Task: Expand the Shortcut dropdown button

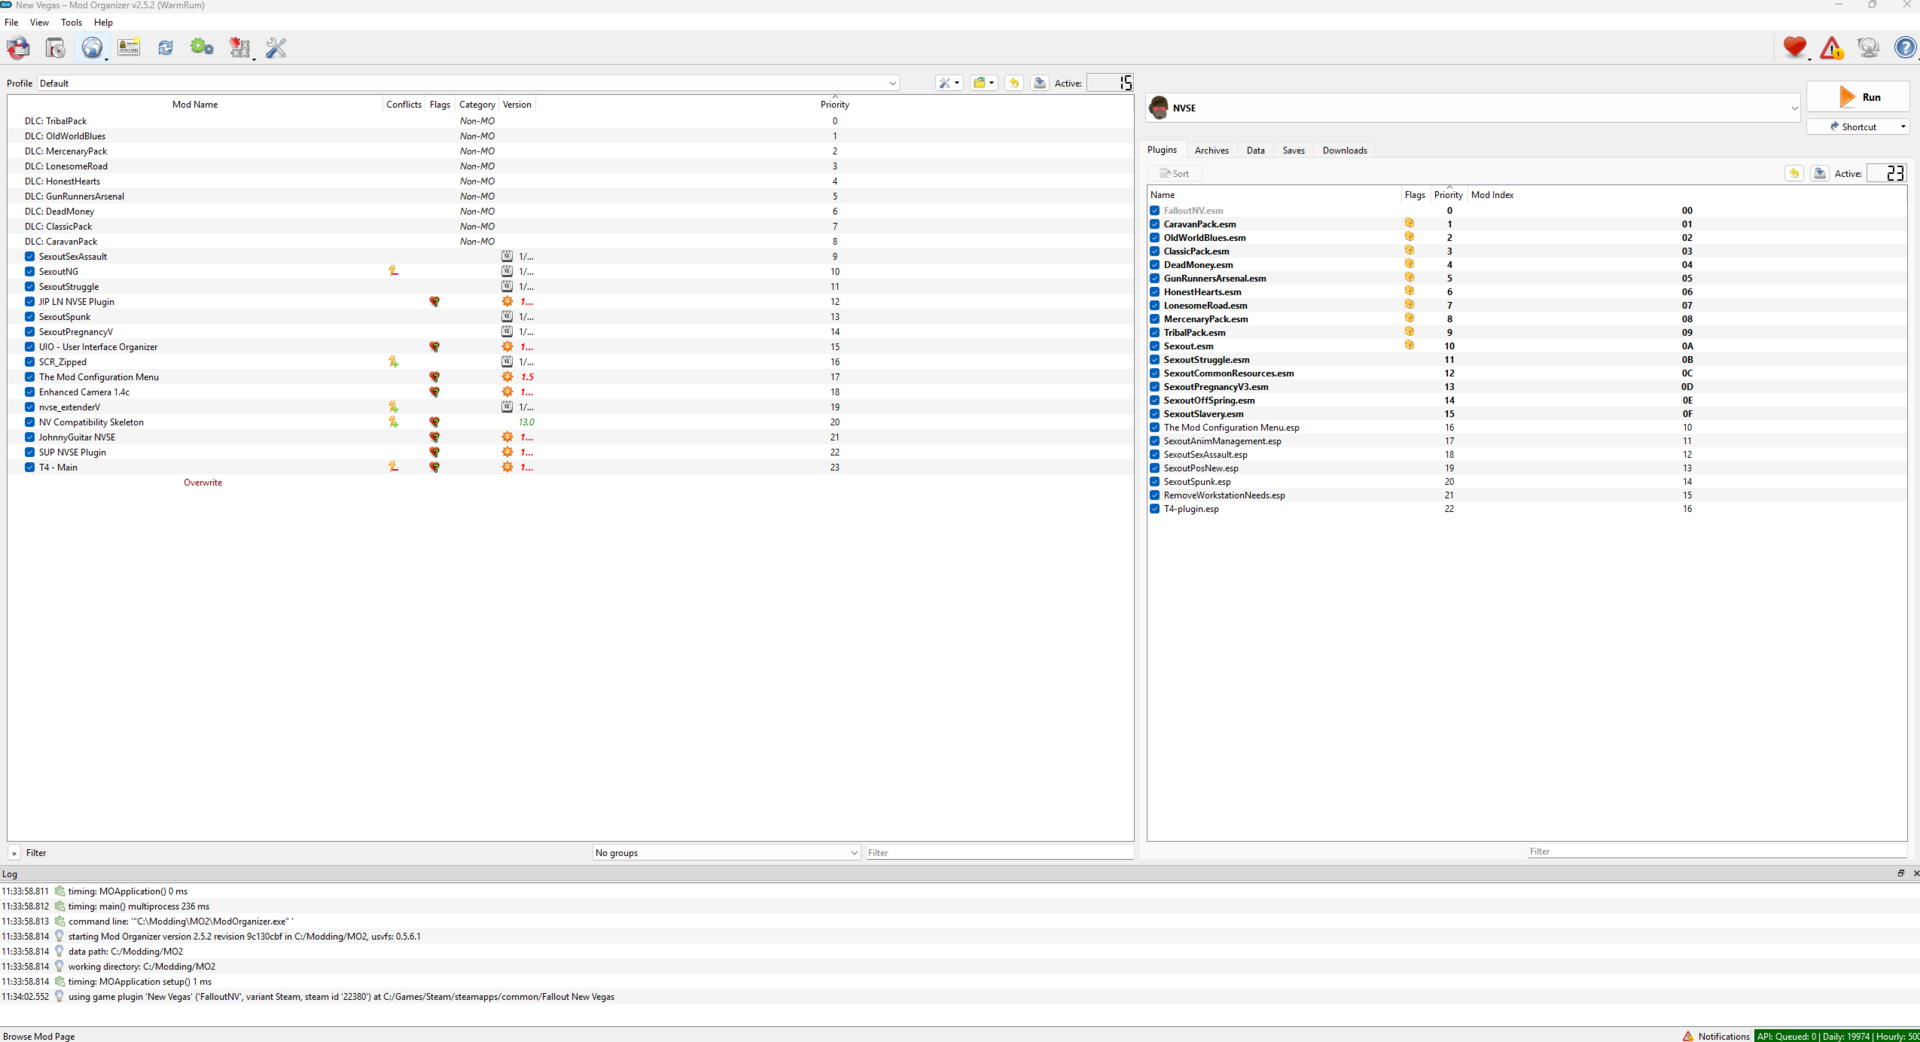Action: pyautogui.click(x=1903, y=127)
